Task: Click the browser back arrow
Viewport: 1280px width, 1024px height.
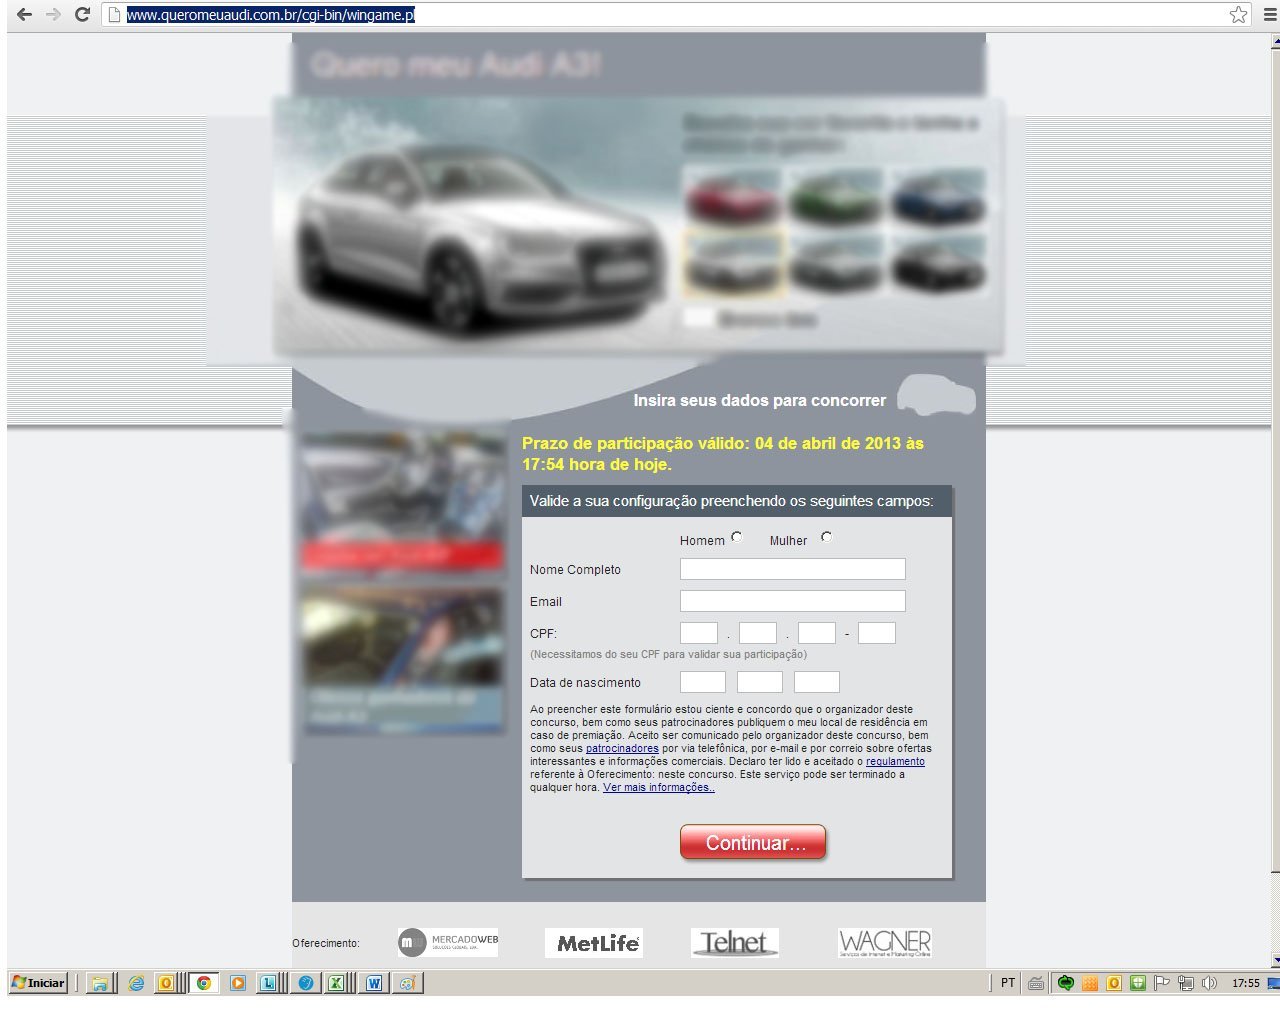Action: pyautogui.click(x=24, y=14)
